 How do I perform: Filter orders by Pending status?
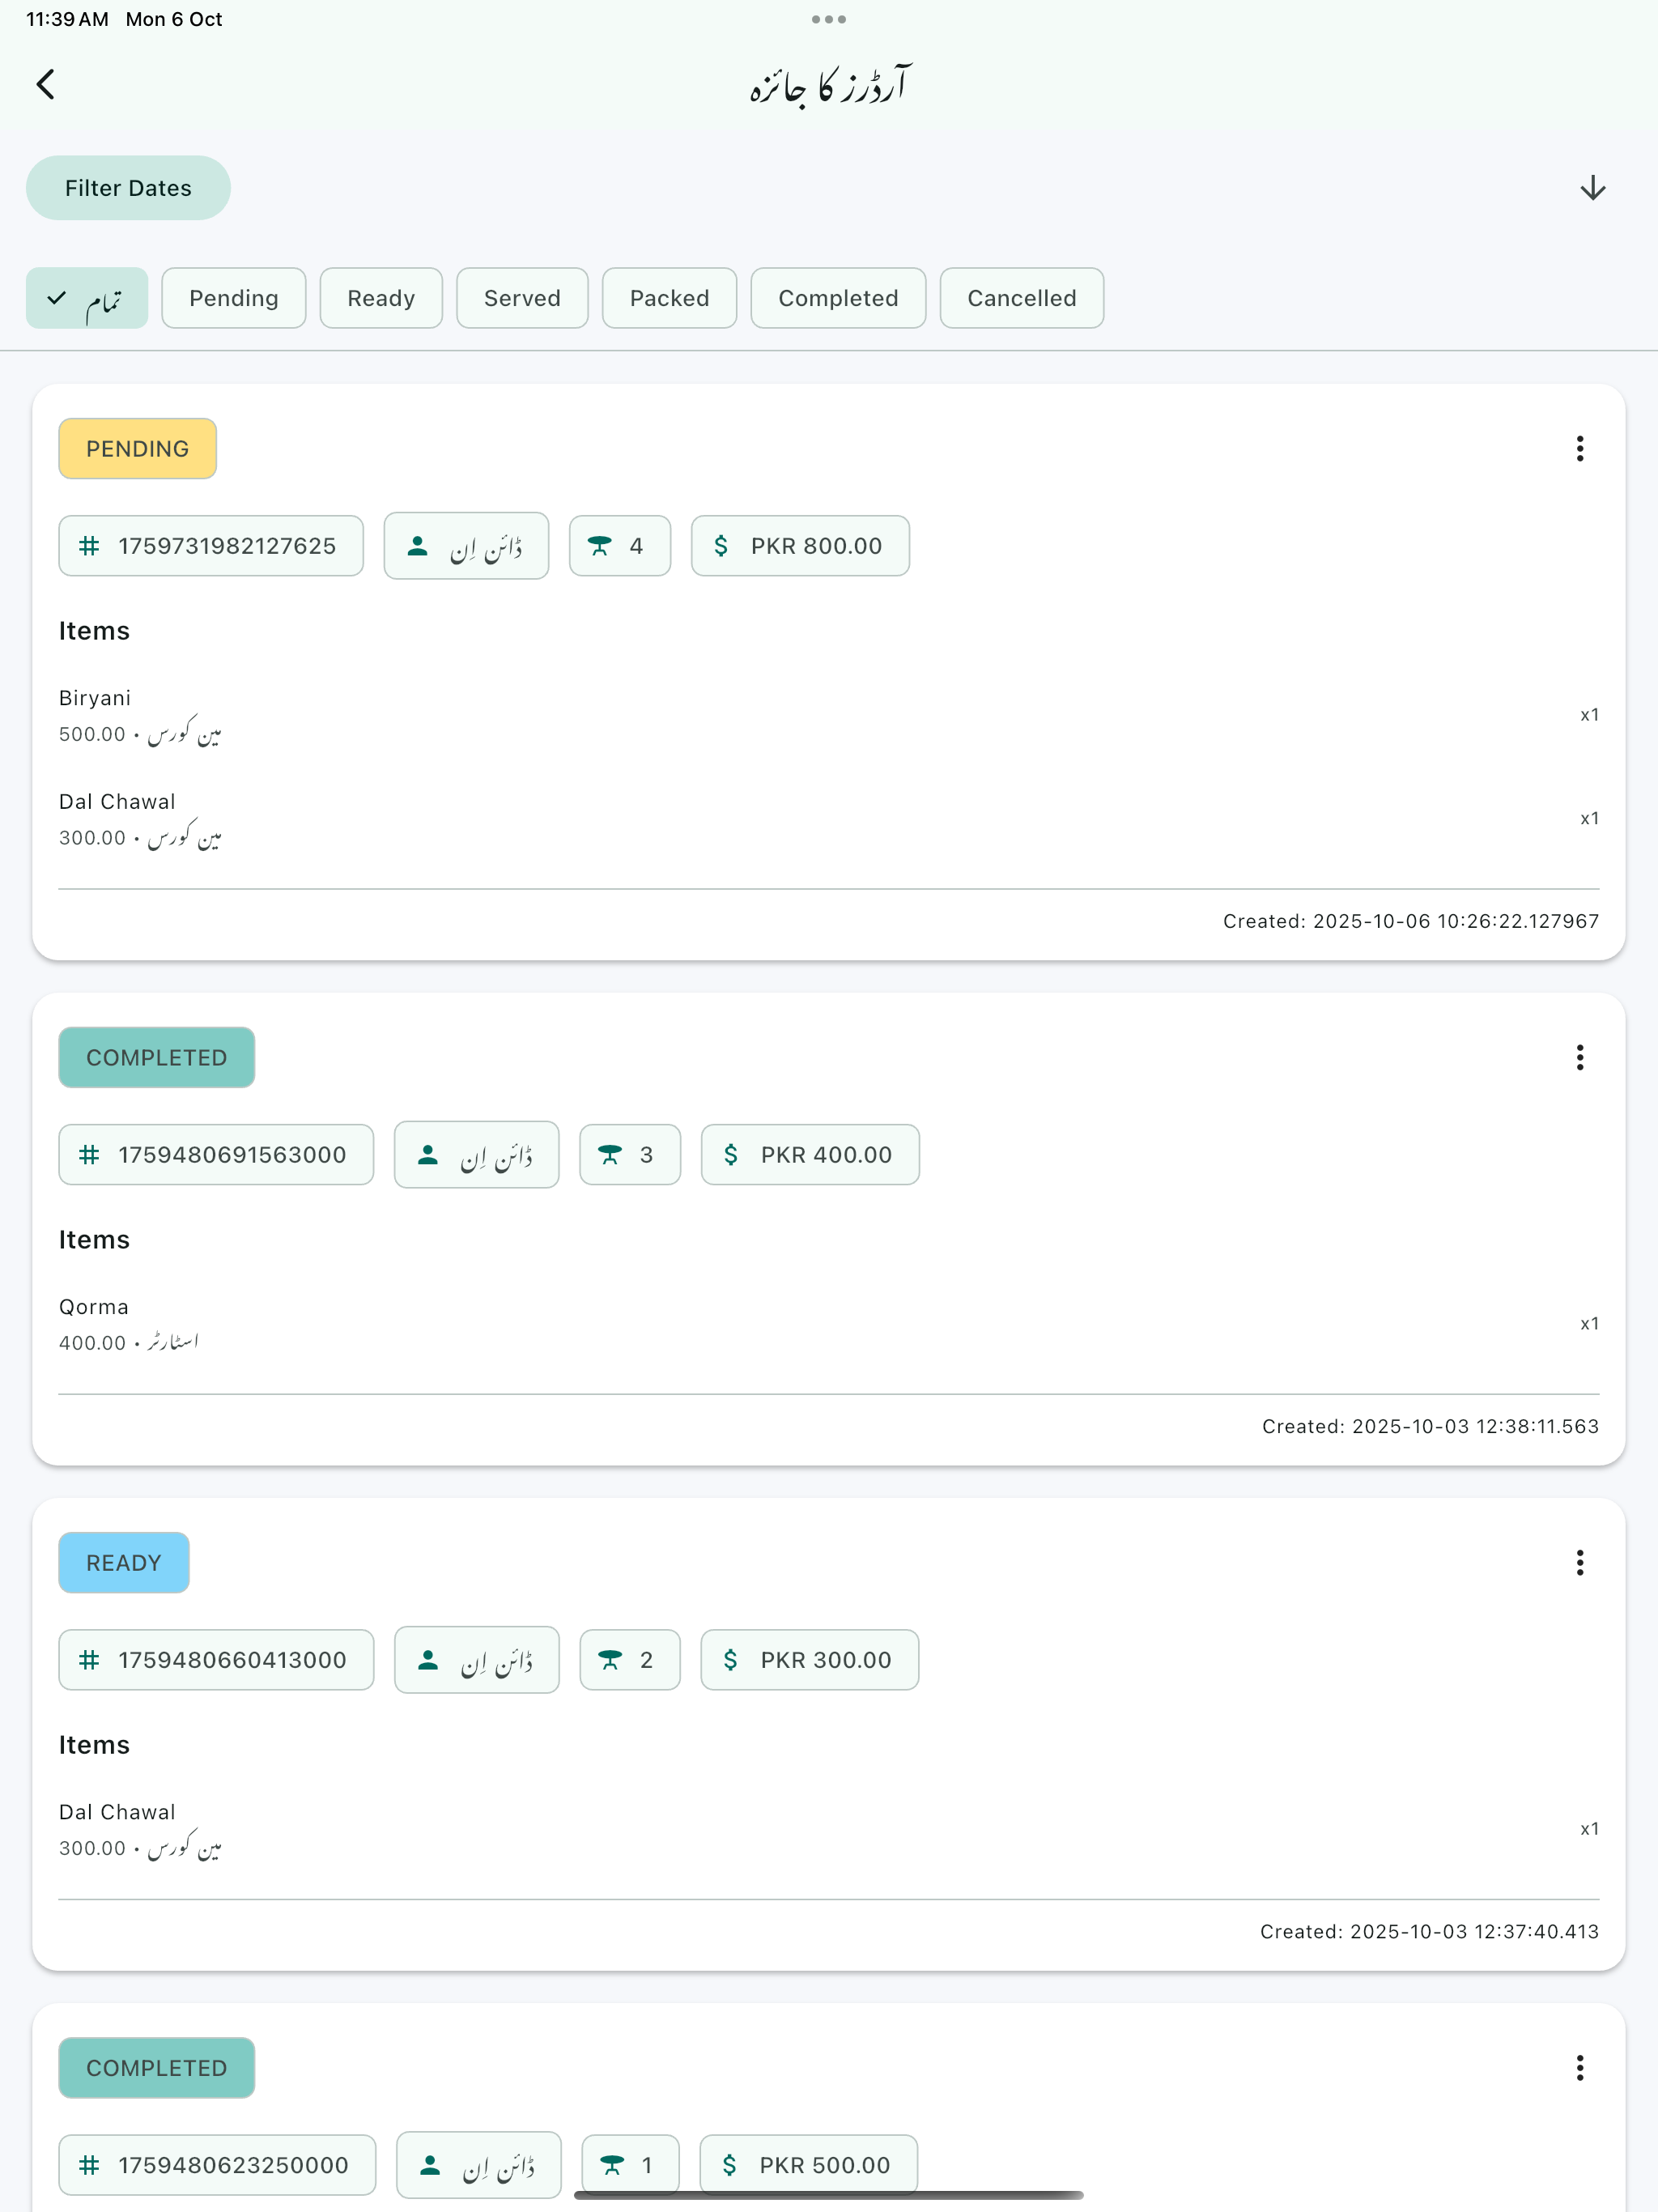tap(234, 298)
